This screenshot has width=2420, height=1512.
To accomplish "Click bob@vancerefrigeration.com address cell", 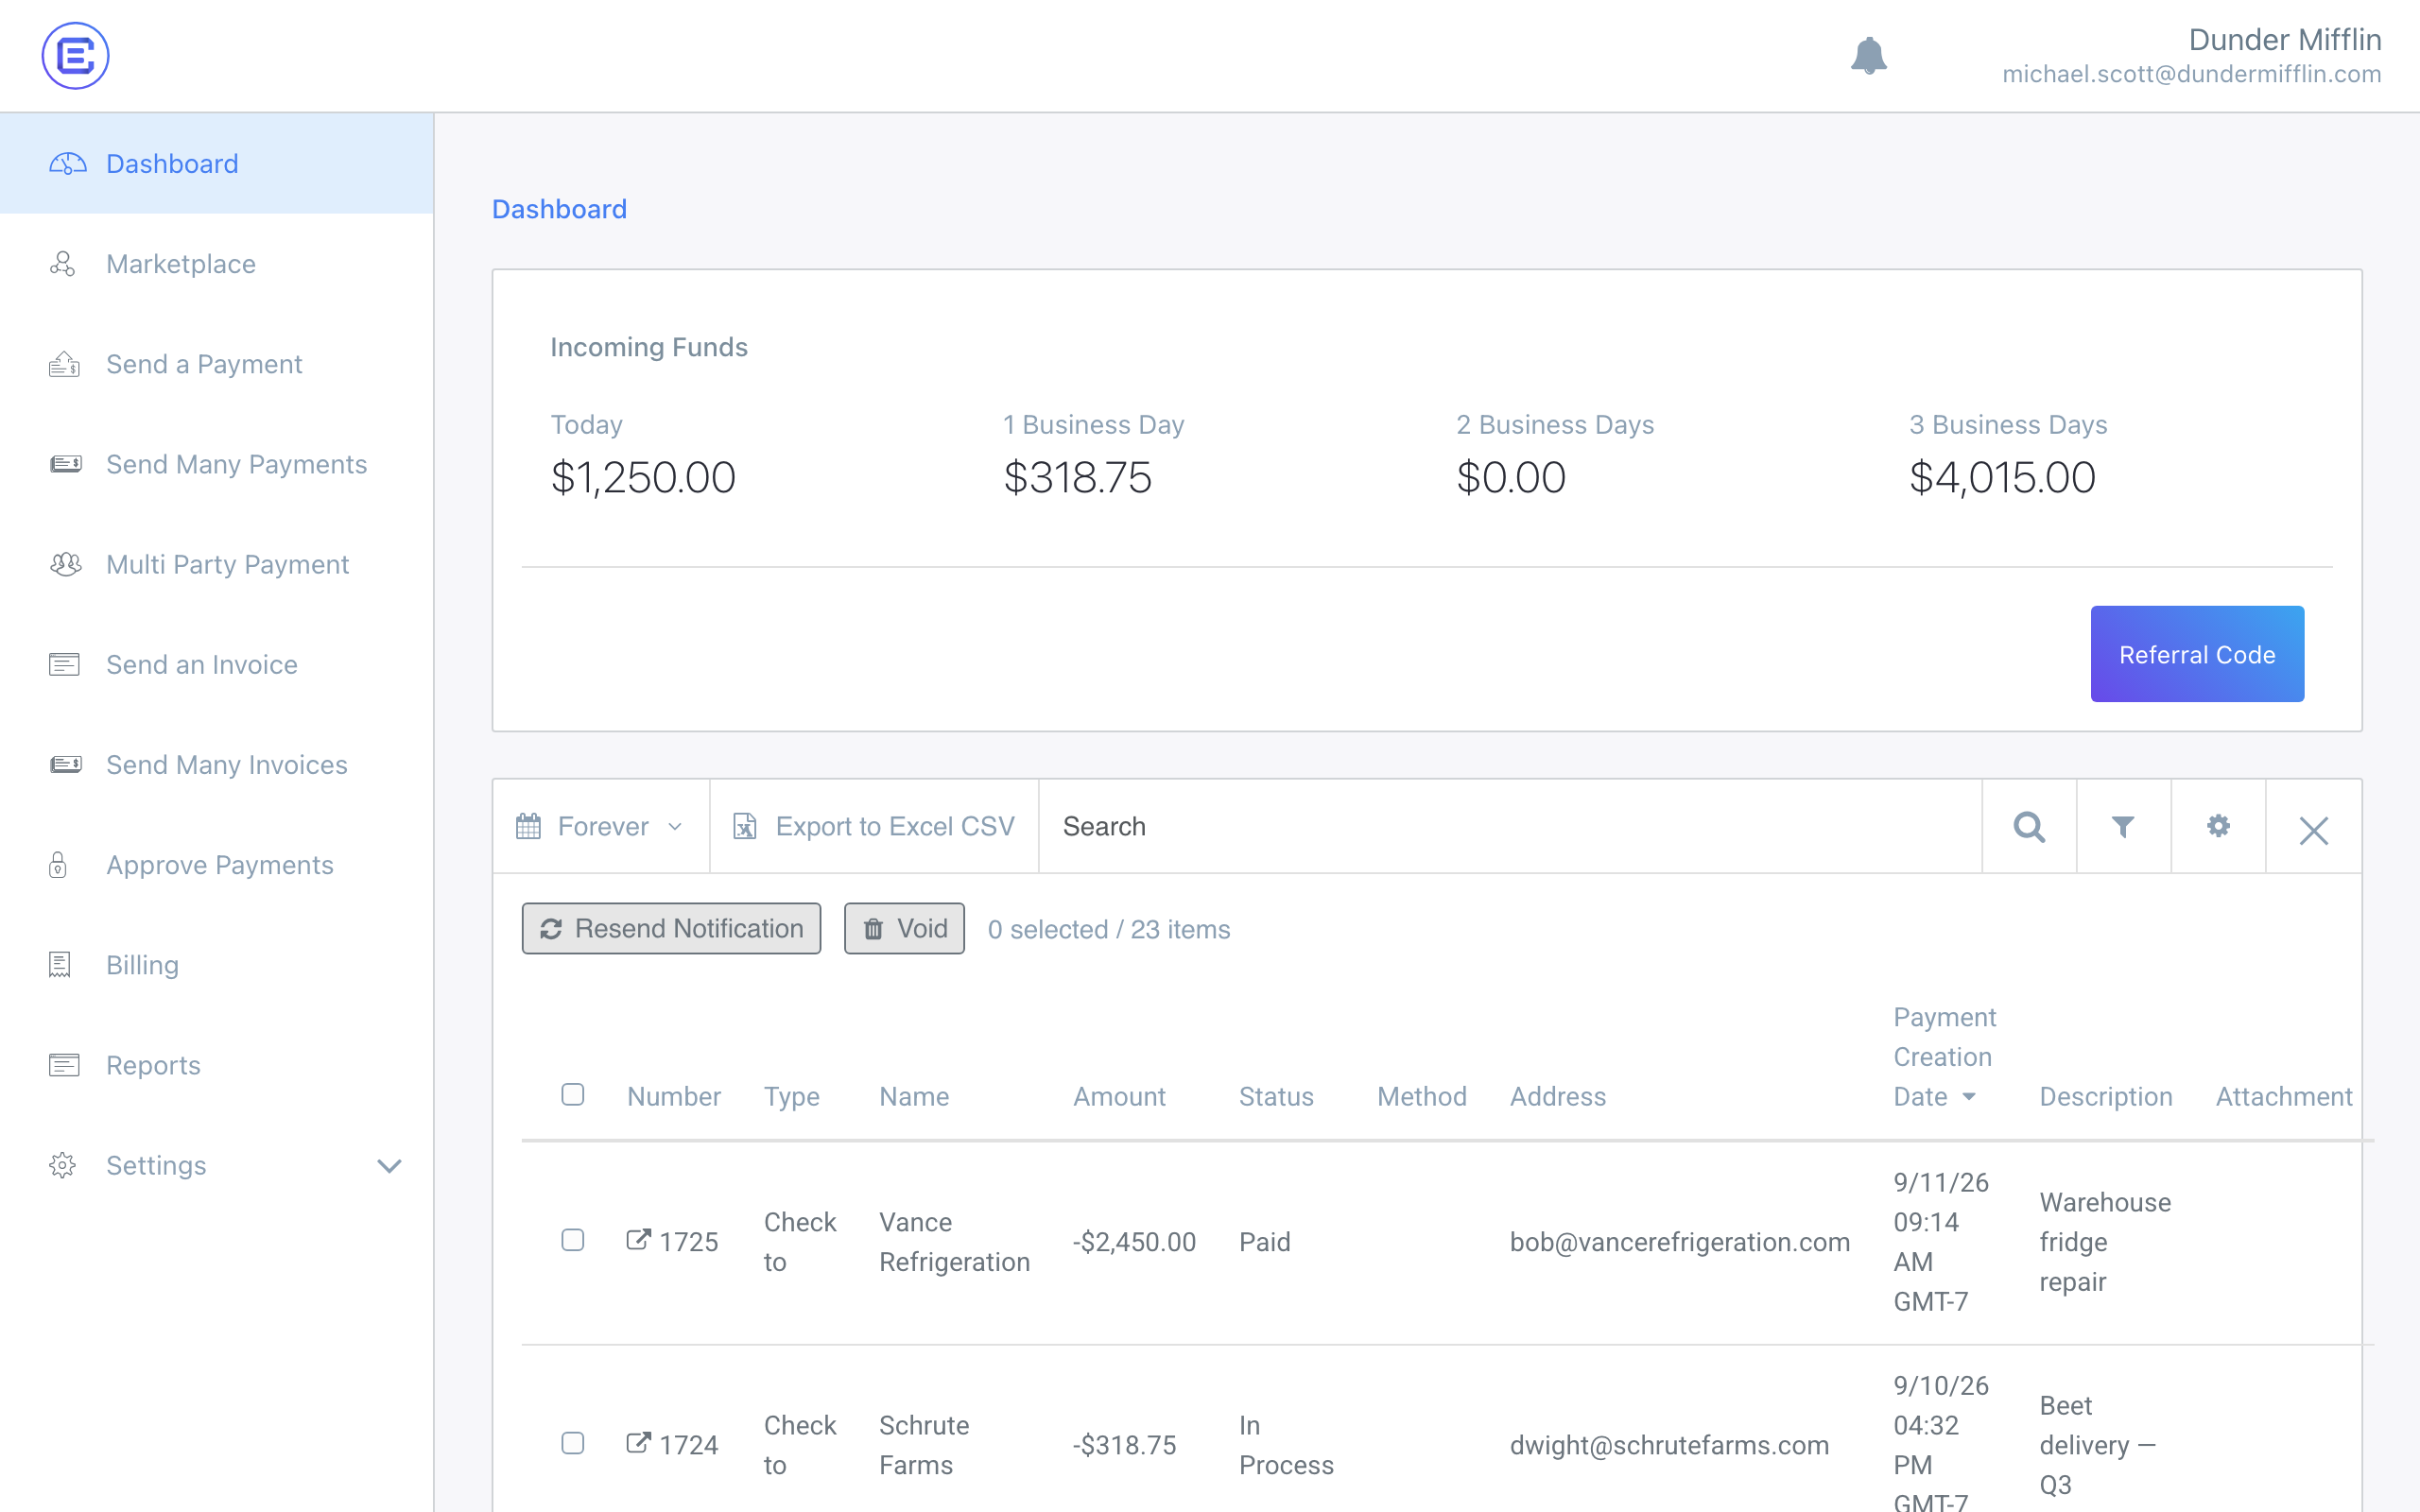I will [1680, 1242].
